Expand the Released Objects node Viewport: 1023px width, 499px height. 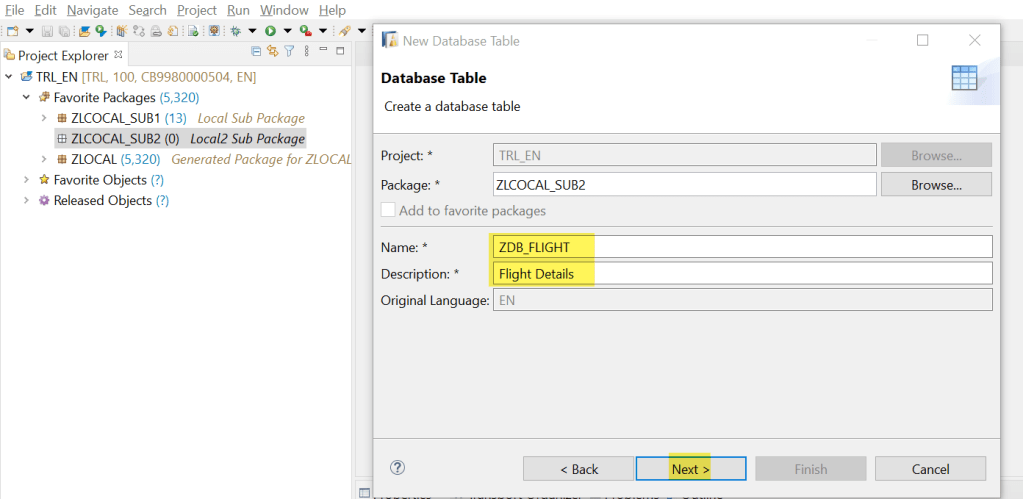(x=26, y=201)
